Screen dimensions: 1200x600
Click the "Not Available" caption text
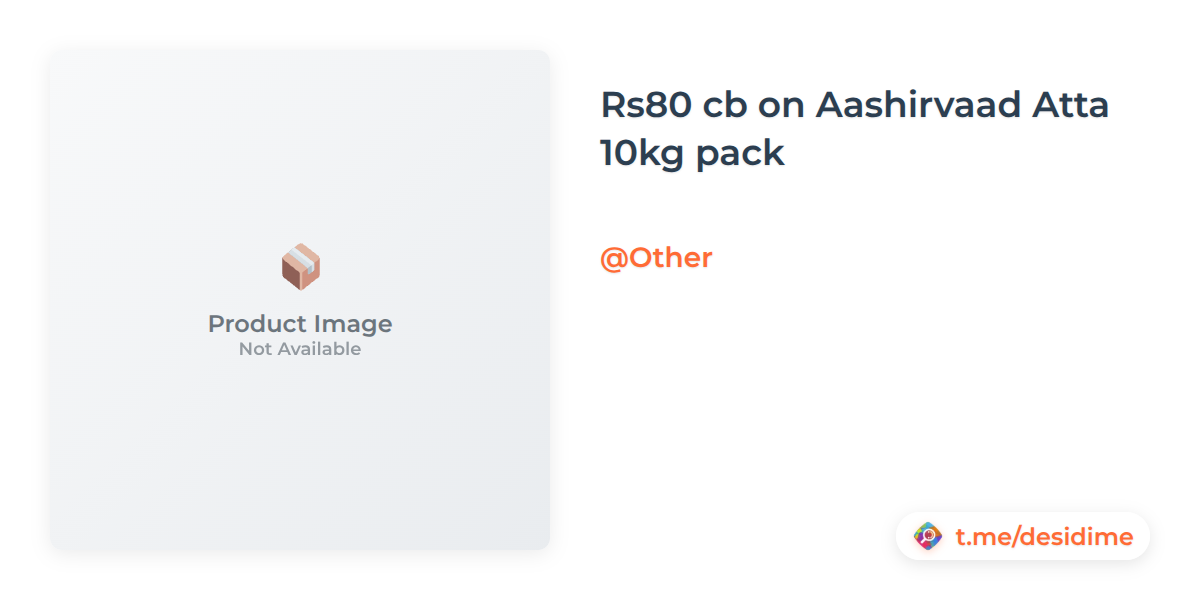[300, 349]
